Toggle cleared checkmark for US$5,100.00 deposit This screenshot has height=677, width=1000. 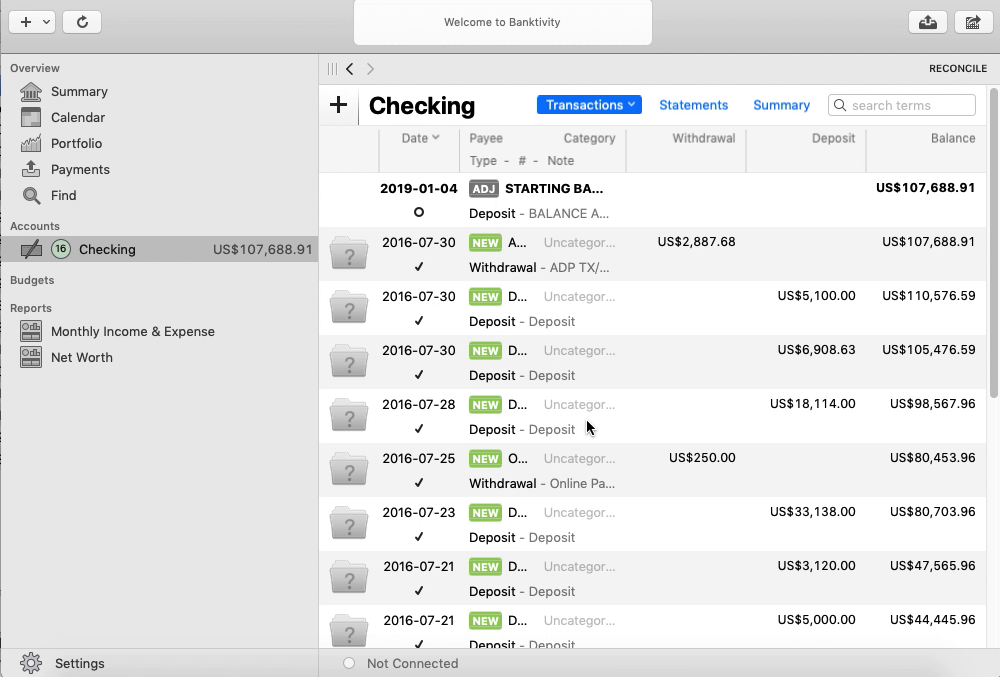click(x=419, y=321)
